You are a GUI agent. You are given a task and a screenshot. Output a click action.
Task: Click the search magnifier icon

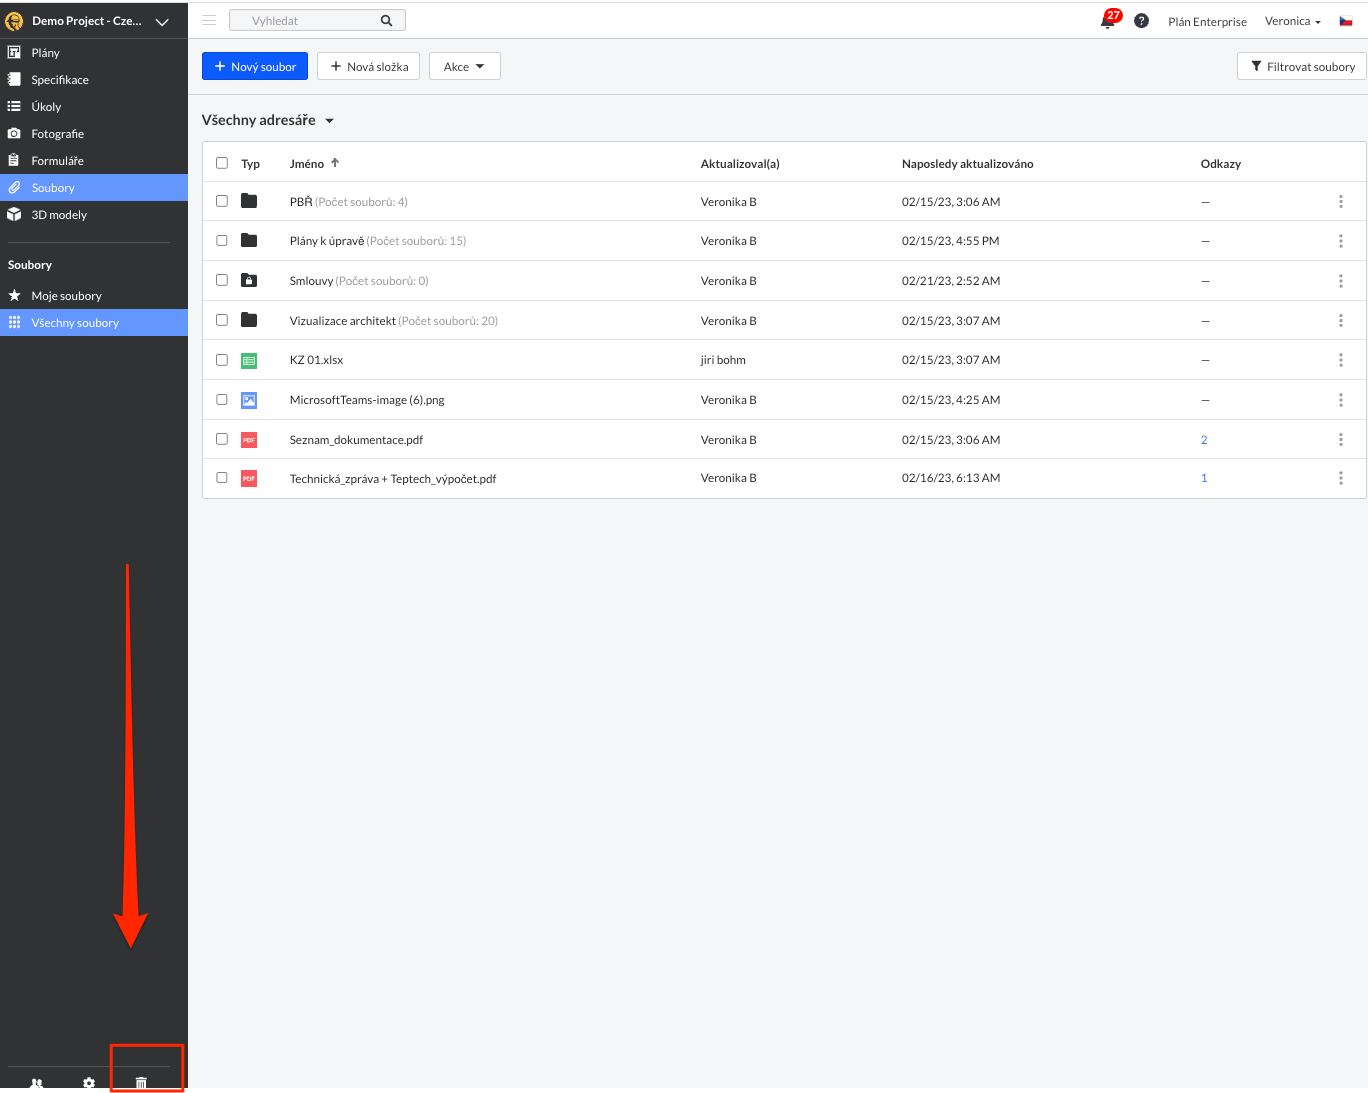[x=387, y=21]
